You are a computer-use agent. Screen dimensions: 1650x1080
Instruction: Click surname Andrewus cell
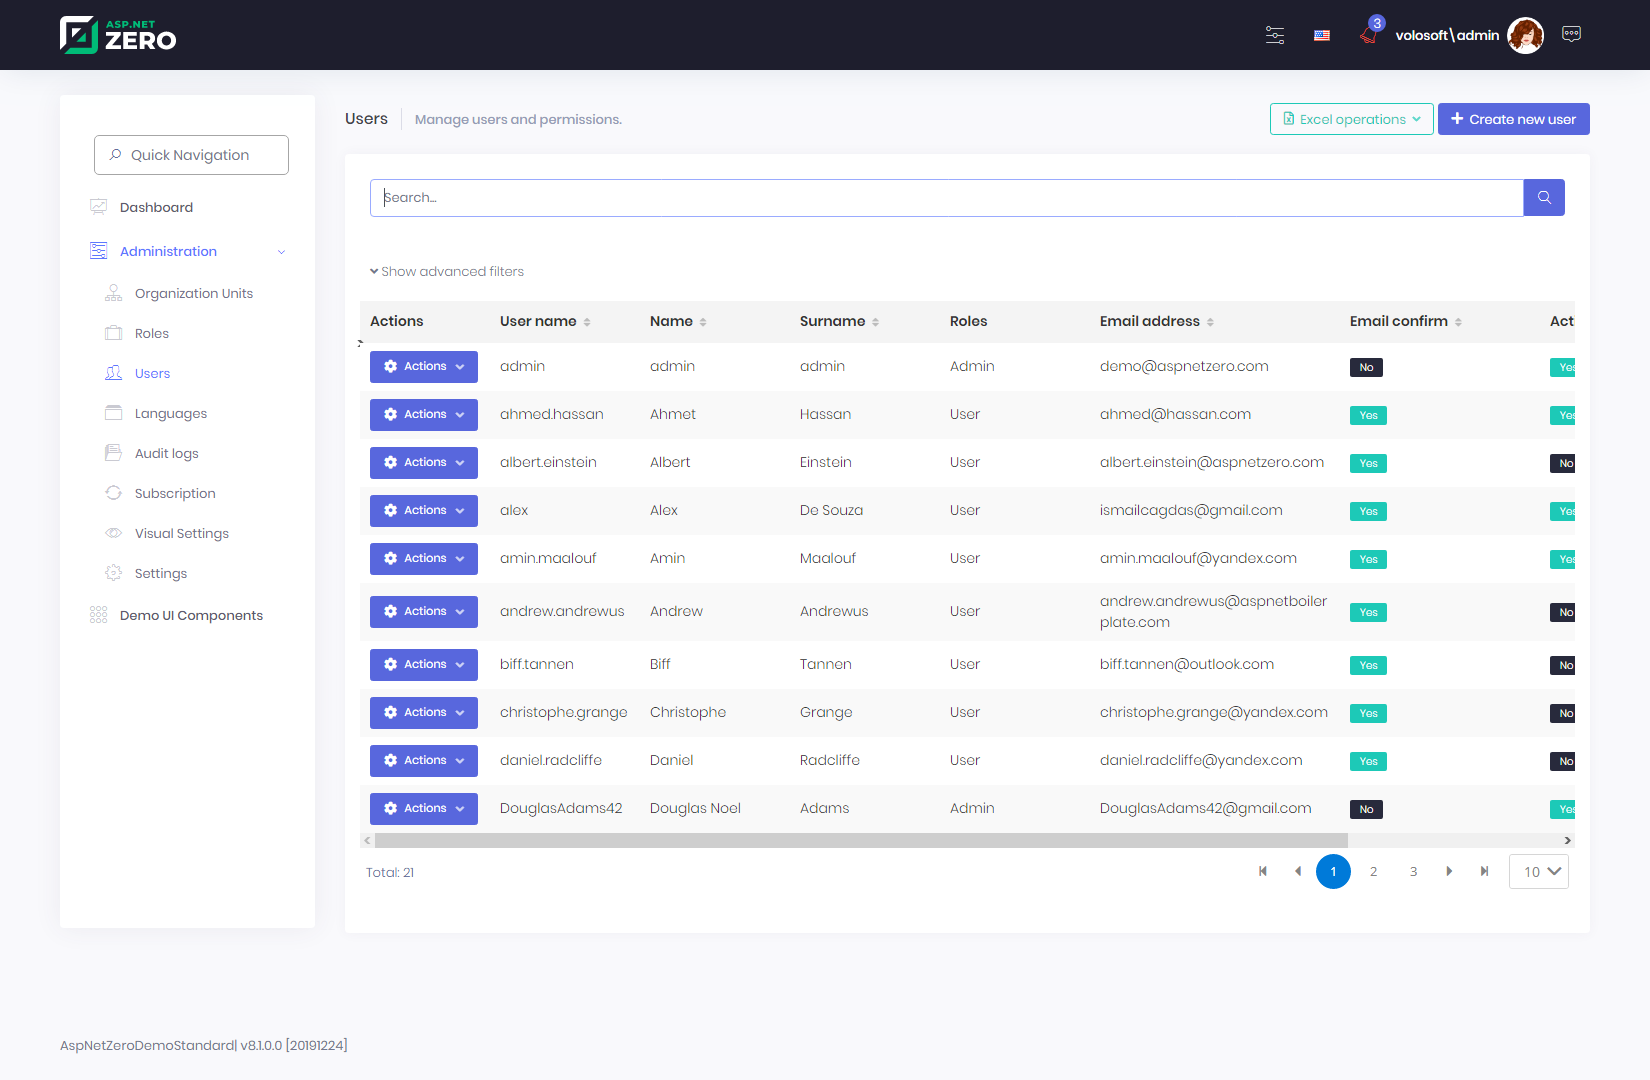[834, 611]
